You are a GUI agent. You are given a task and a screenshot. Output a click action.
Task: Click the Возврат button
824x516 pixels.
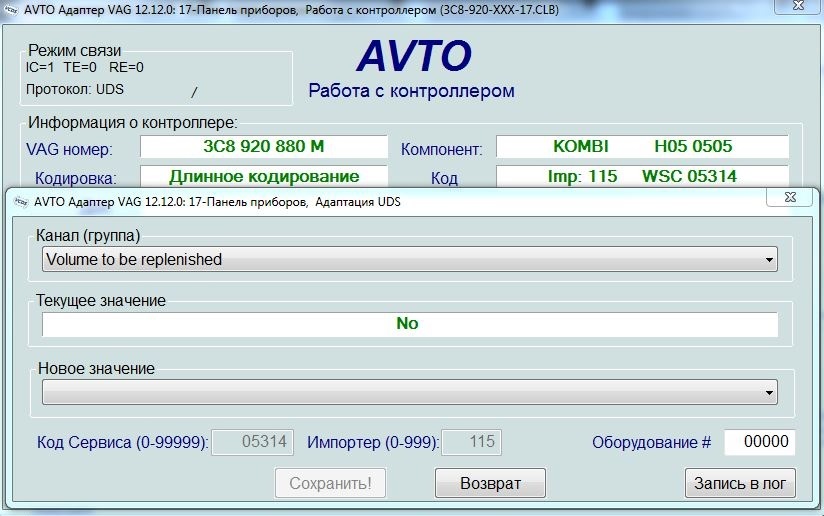490,483
